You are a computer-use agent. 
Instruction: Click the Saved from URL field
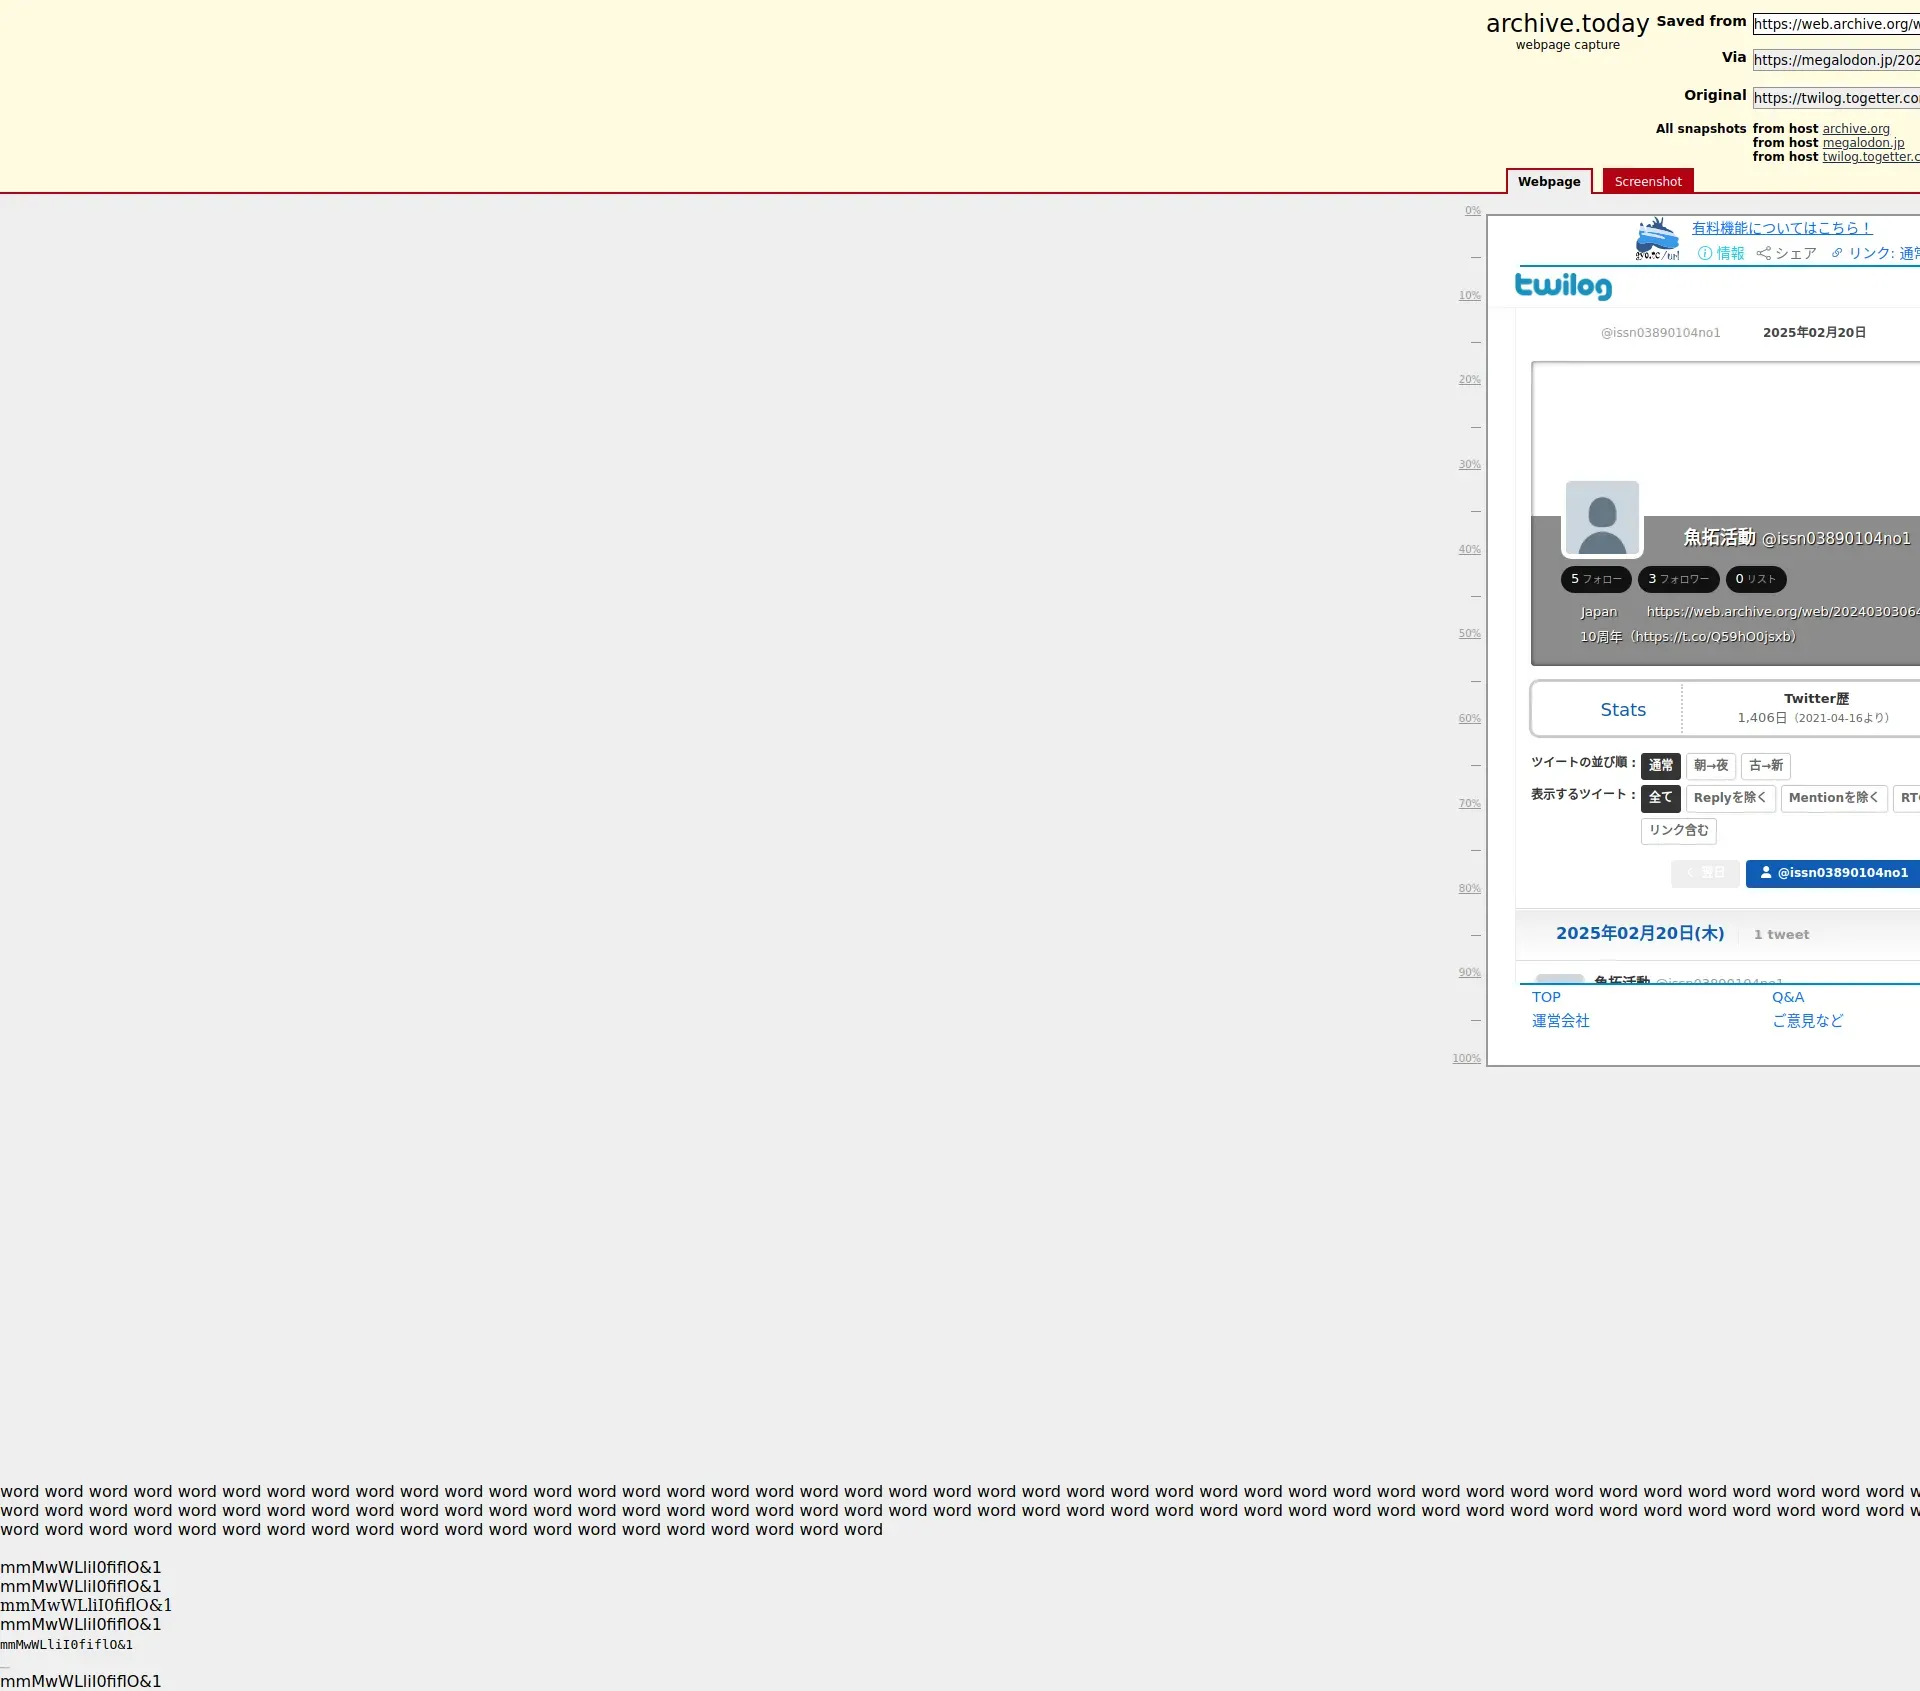1835,24
